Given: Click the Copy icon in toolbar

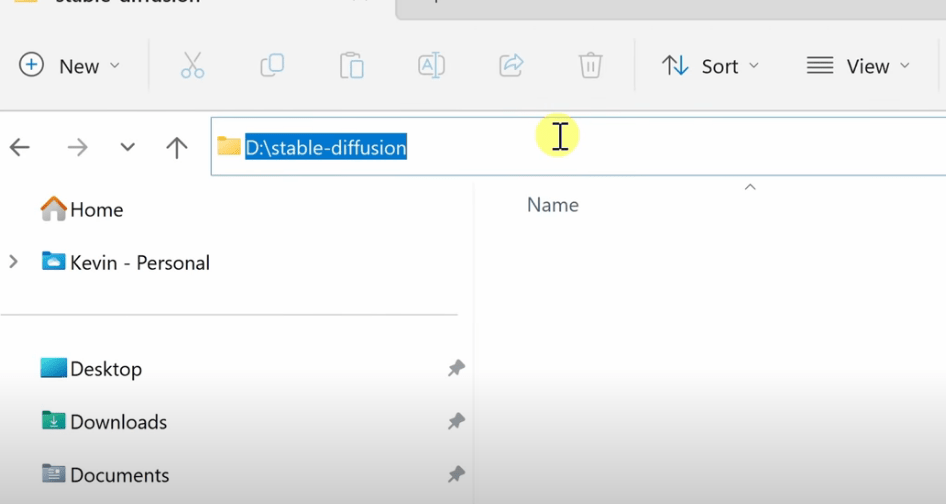Looking at the screenshot, I should pyautogui.click(x=272, y=66).
